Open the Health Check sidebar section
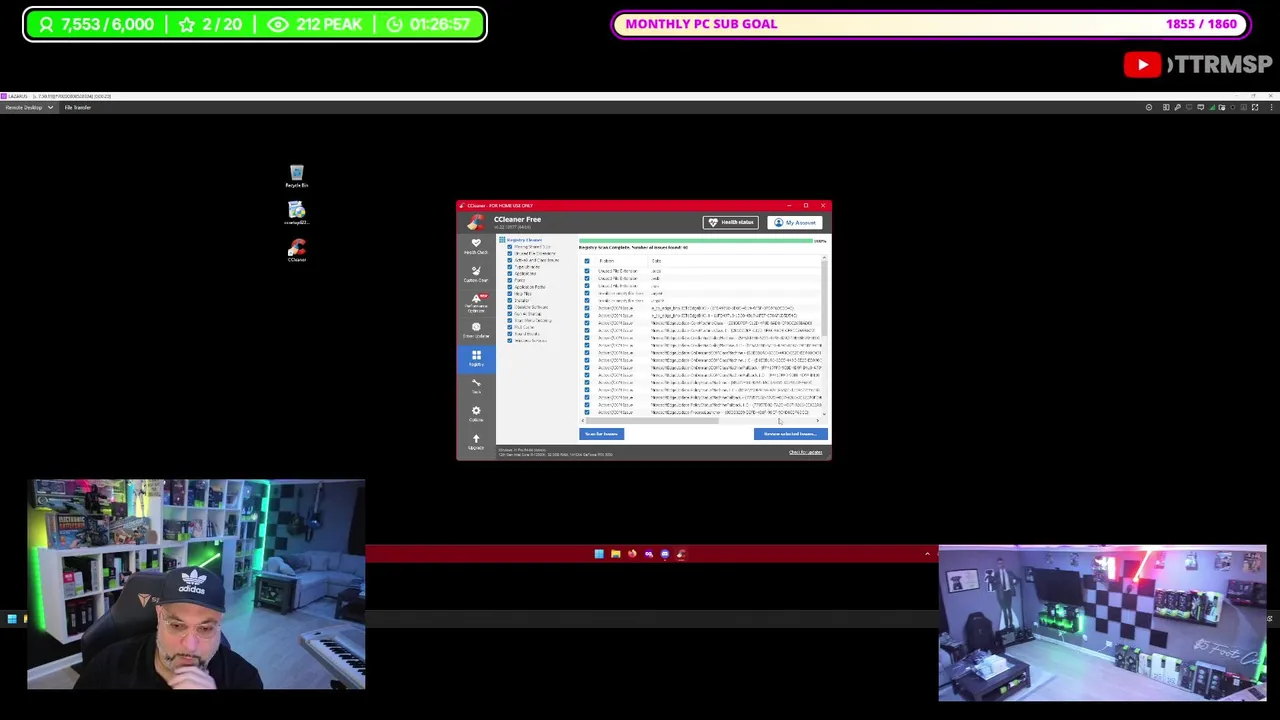Viewport: 1280px width, 720px height. [x=476, y=245]
